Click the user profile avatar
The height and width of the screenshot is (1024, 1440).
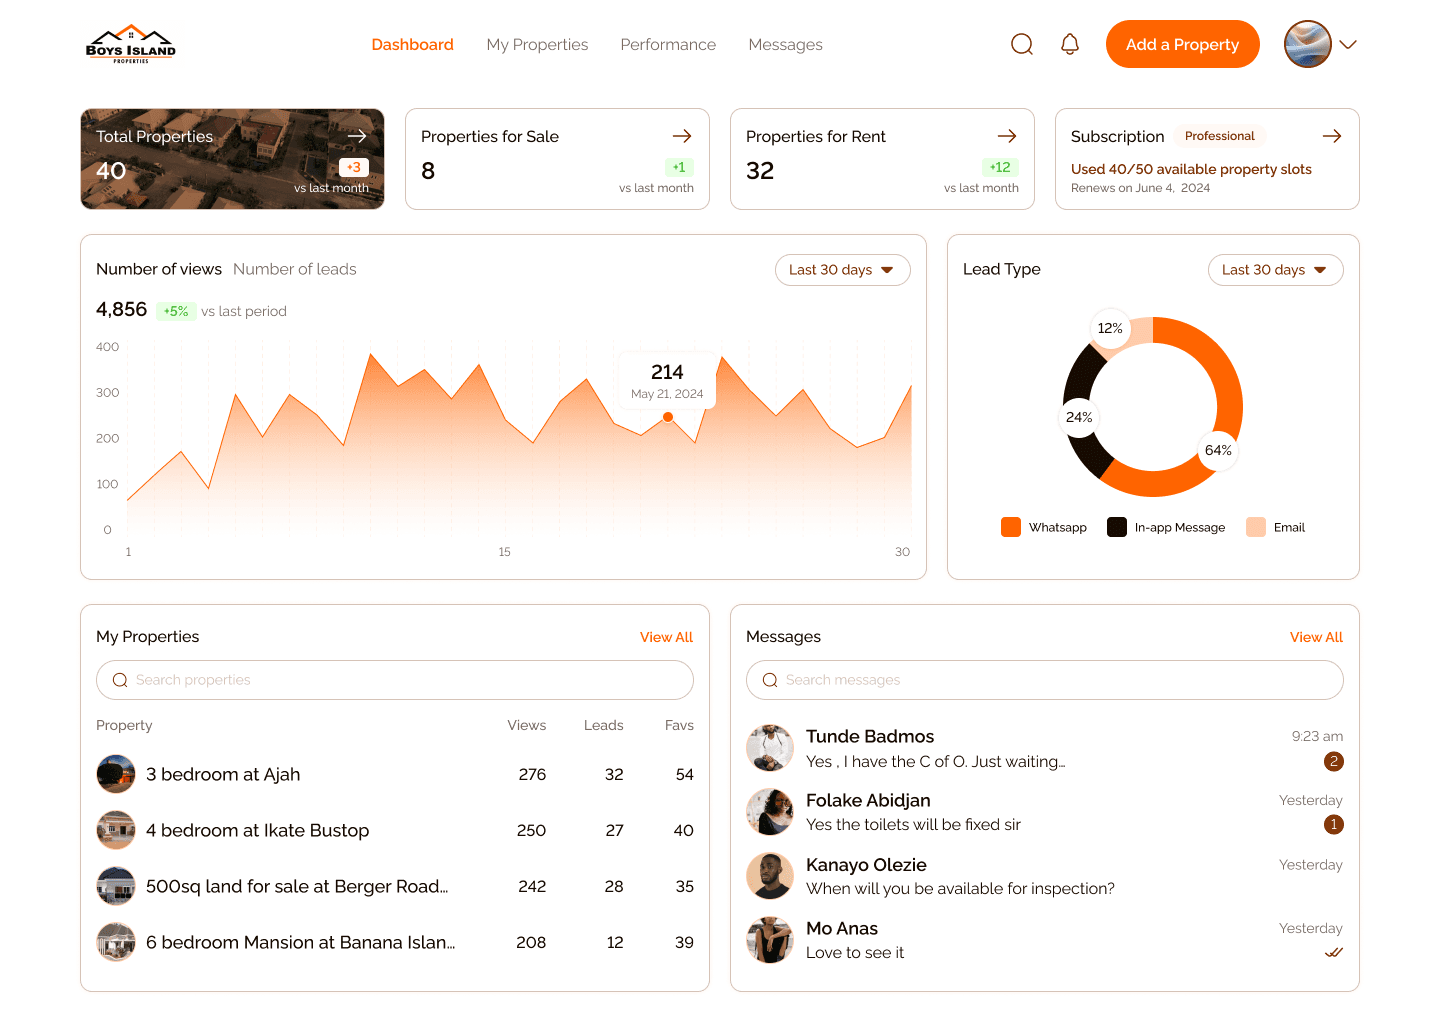tap(1308, 44)
